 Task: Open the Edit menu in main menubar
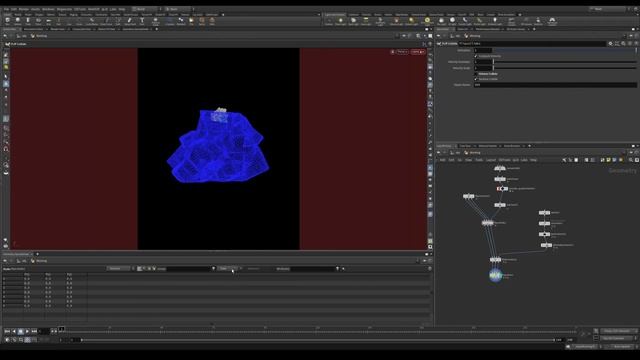(x=14, y=9)
